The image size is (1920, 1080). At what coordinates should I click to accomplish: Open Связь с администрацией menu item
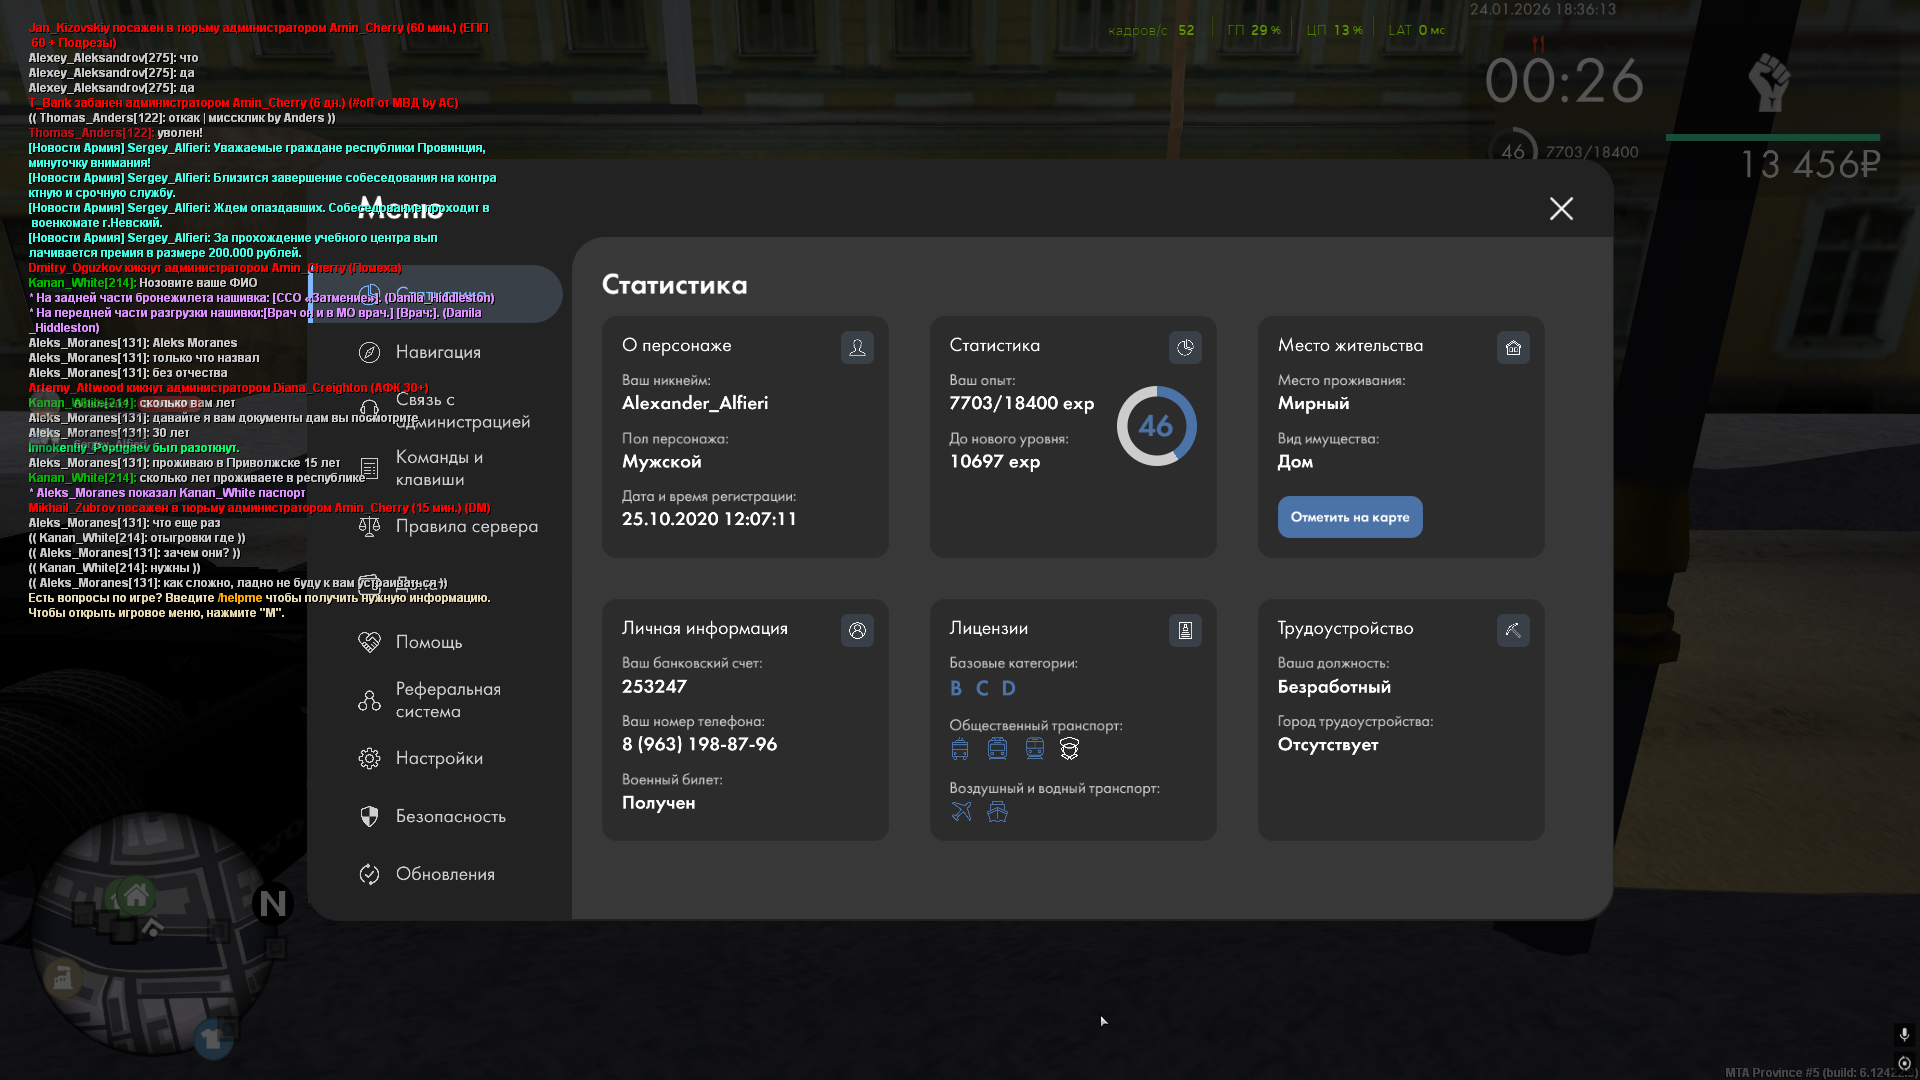click(x=462, y=411)
